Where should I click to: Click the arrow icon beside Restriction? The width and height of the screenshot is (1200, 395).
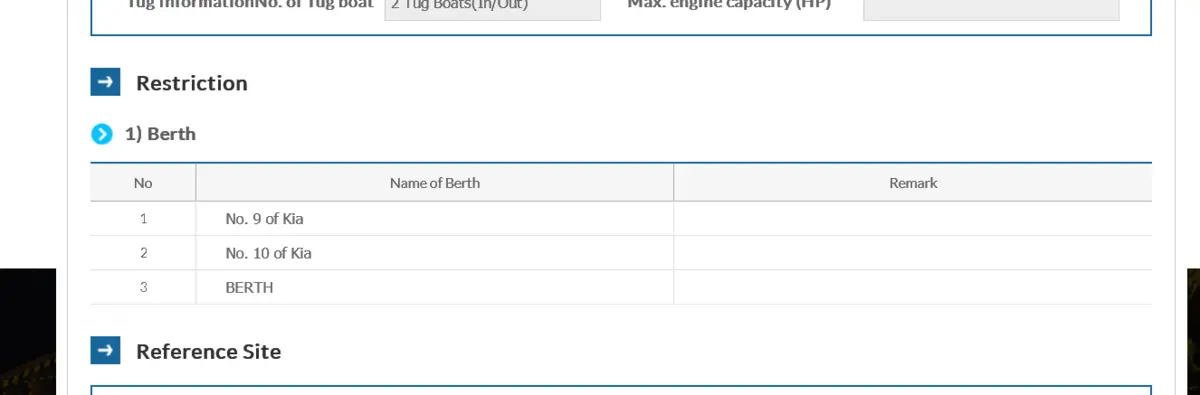(x=105, y=83)
